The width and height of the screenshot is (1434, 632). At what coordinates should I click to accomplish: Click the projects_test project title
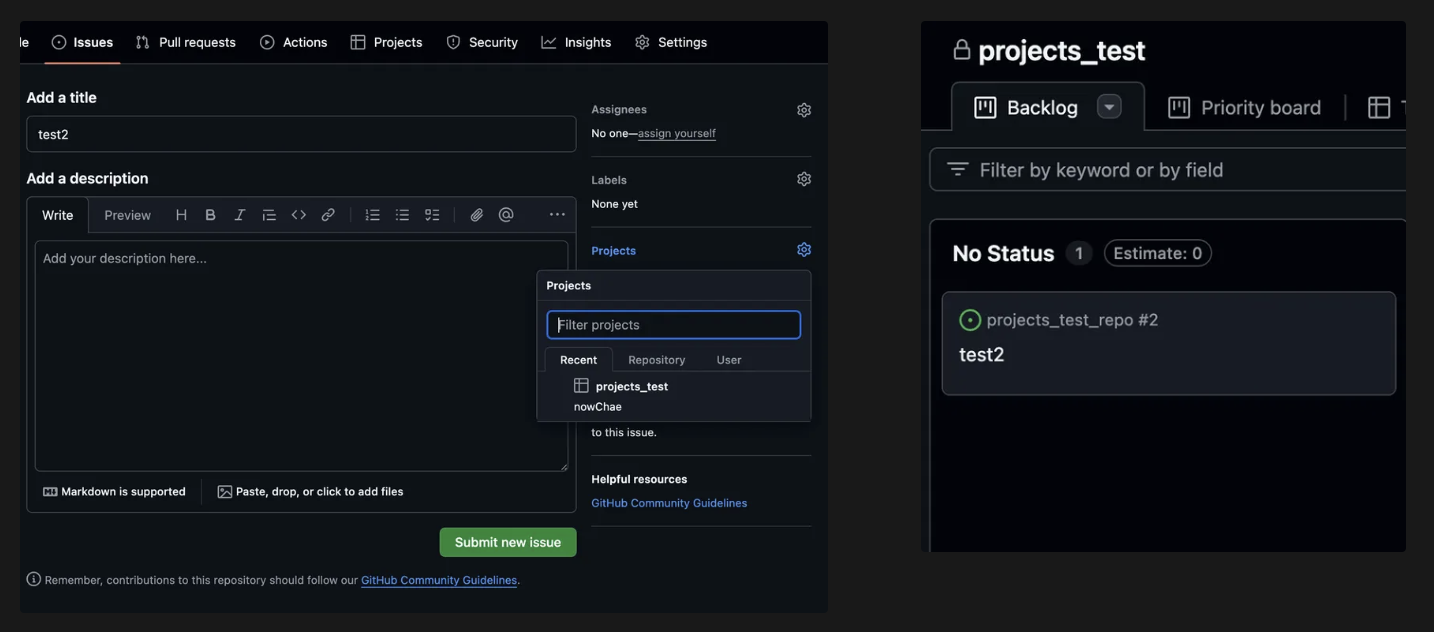point(1061,50)
